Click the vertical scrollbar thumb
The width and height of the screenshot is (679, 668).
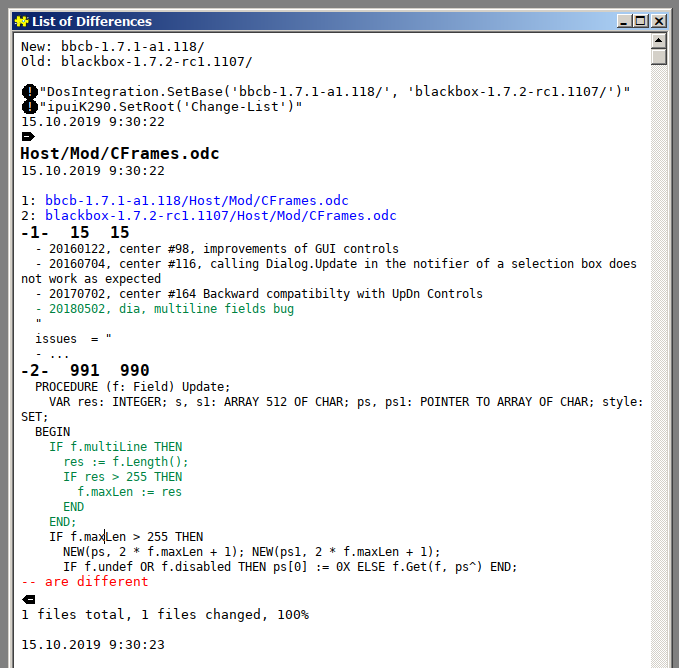[658, 57]
